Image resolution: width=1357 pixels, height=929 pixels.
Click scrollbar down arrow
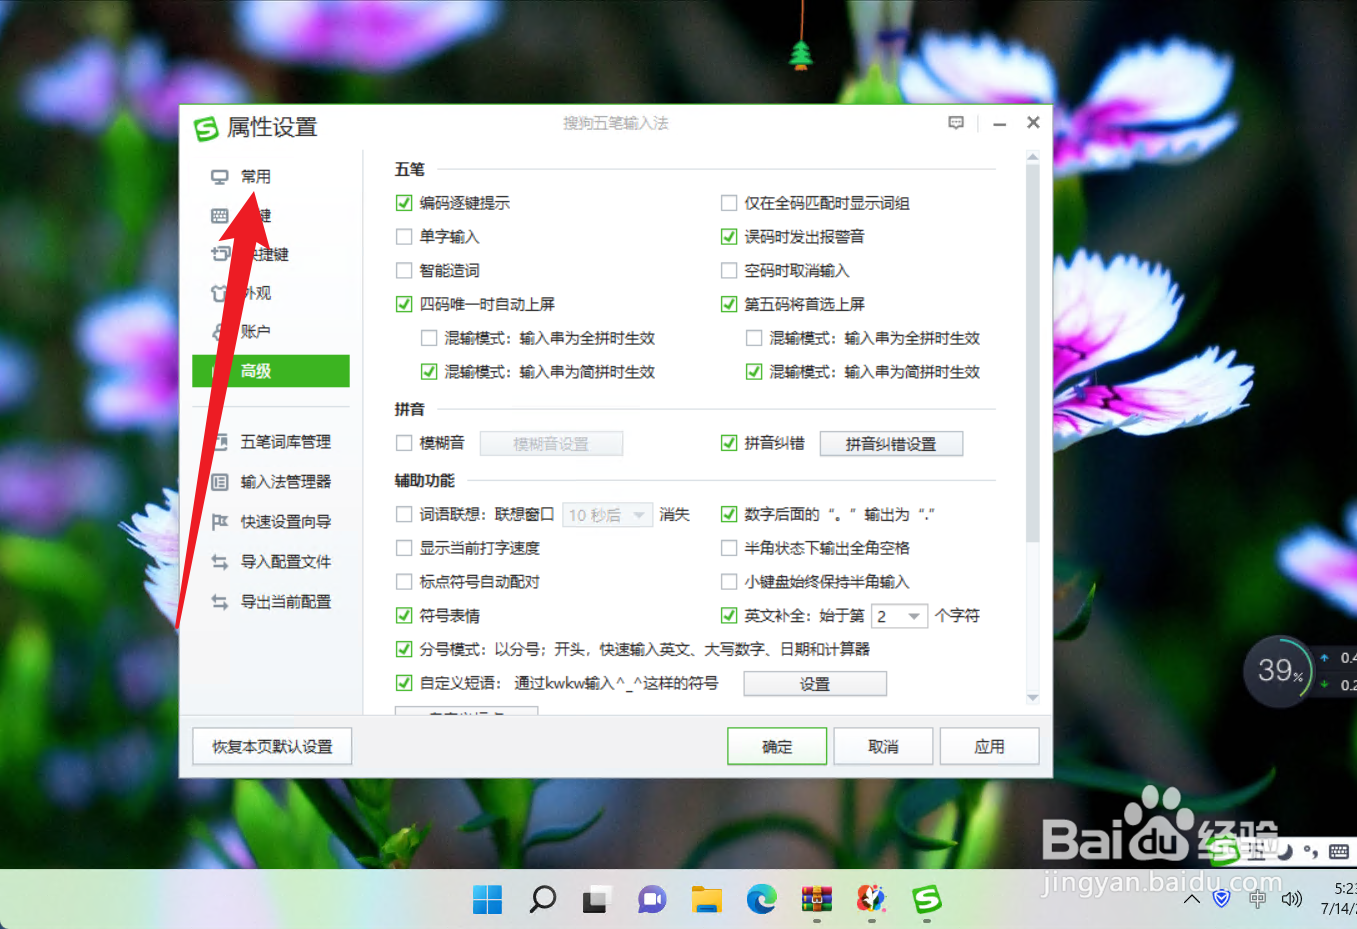coord(1033,697)
